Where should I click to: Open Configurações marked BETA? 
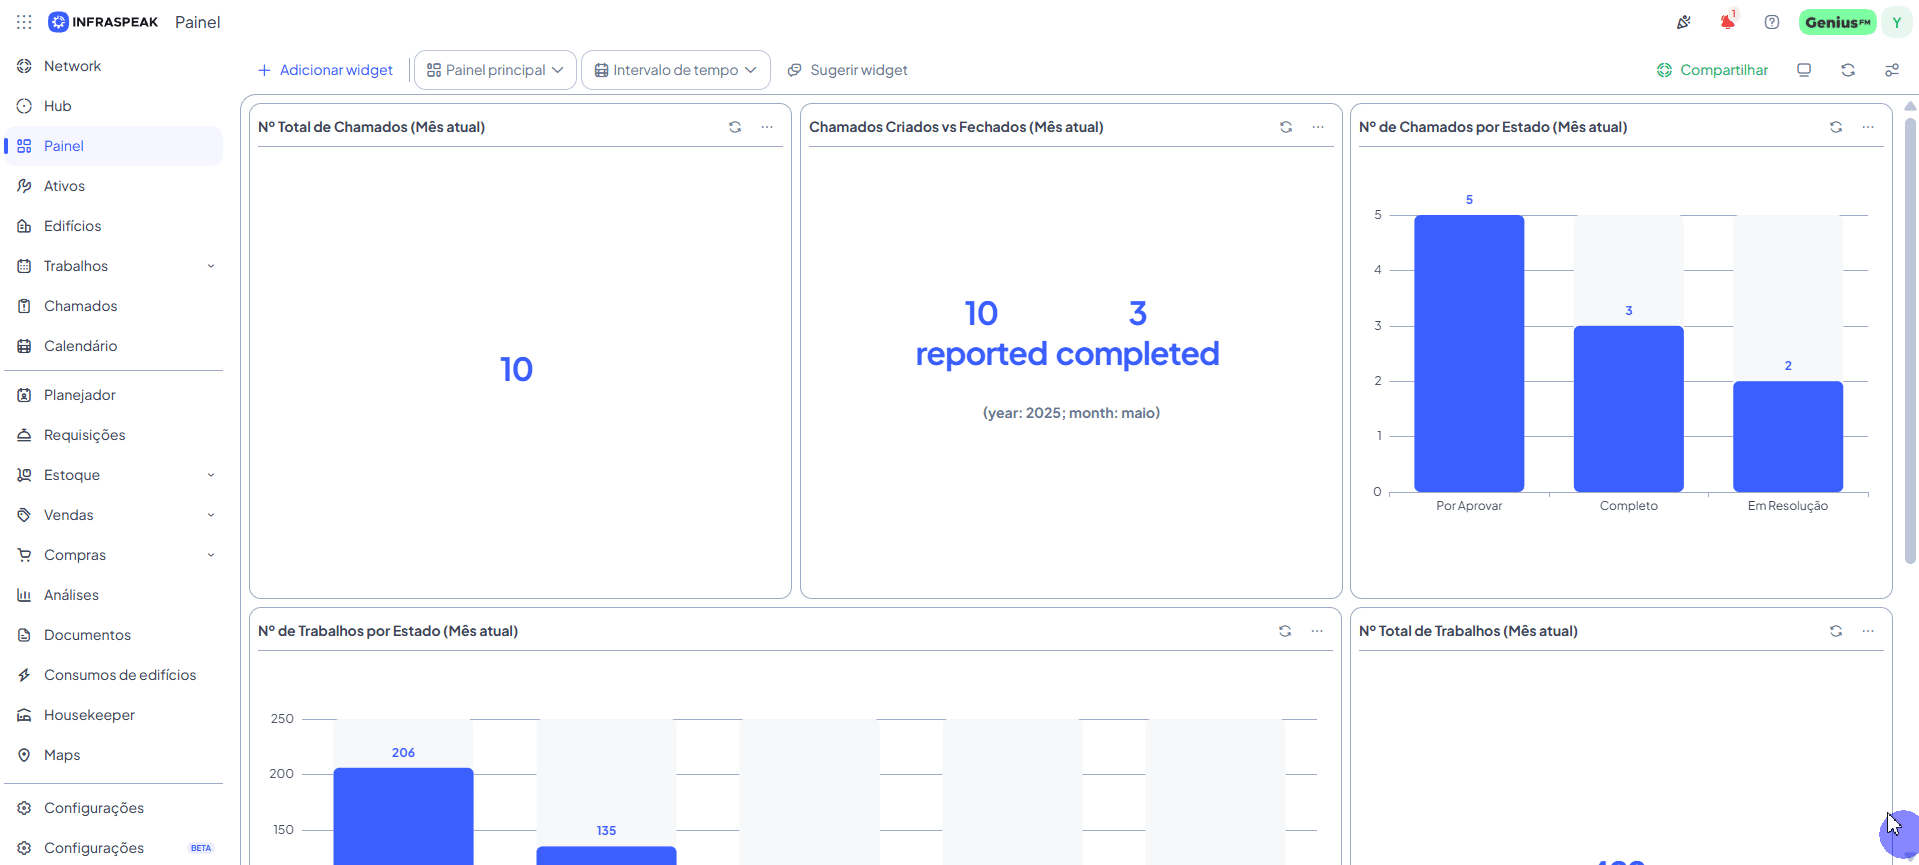point(113,848)
